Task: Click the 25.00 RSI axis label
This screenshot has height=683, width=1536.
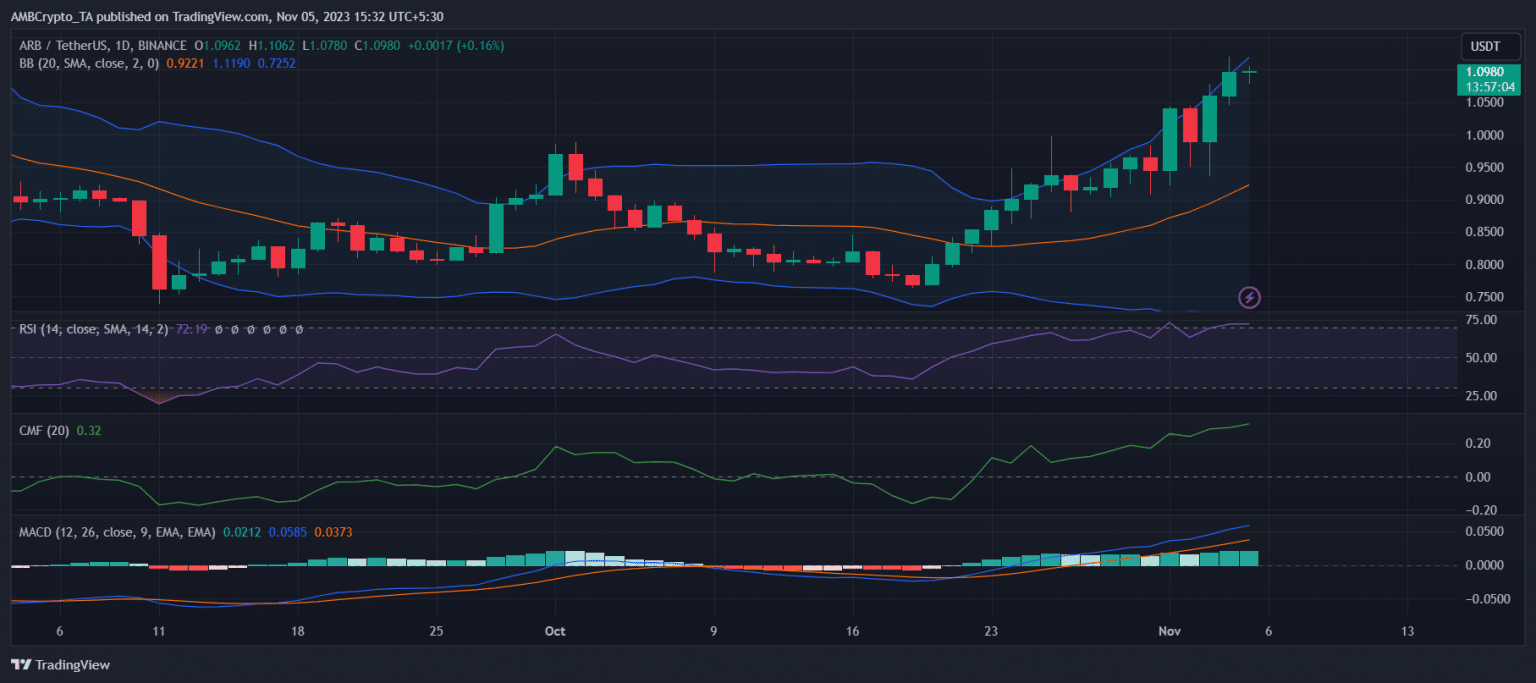Action: [x=1479, y=396]
